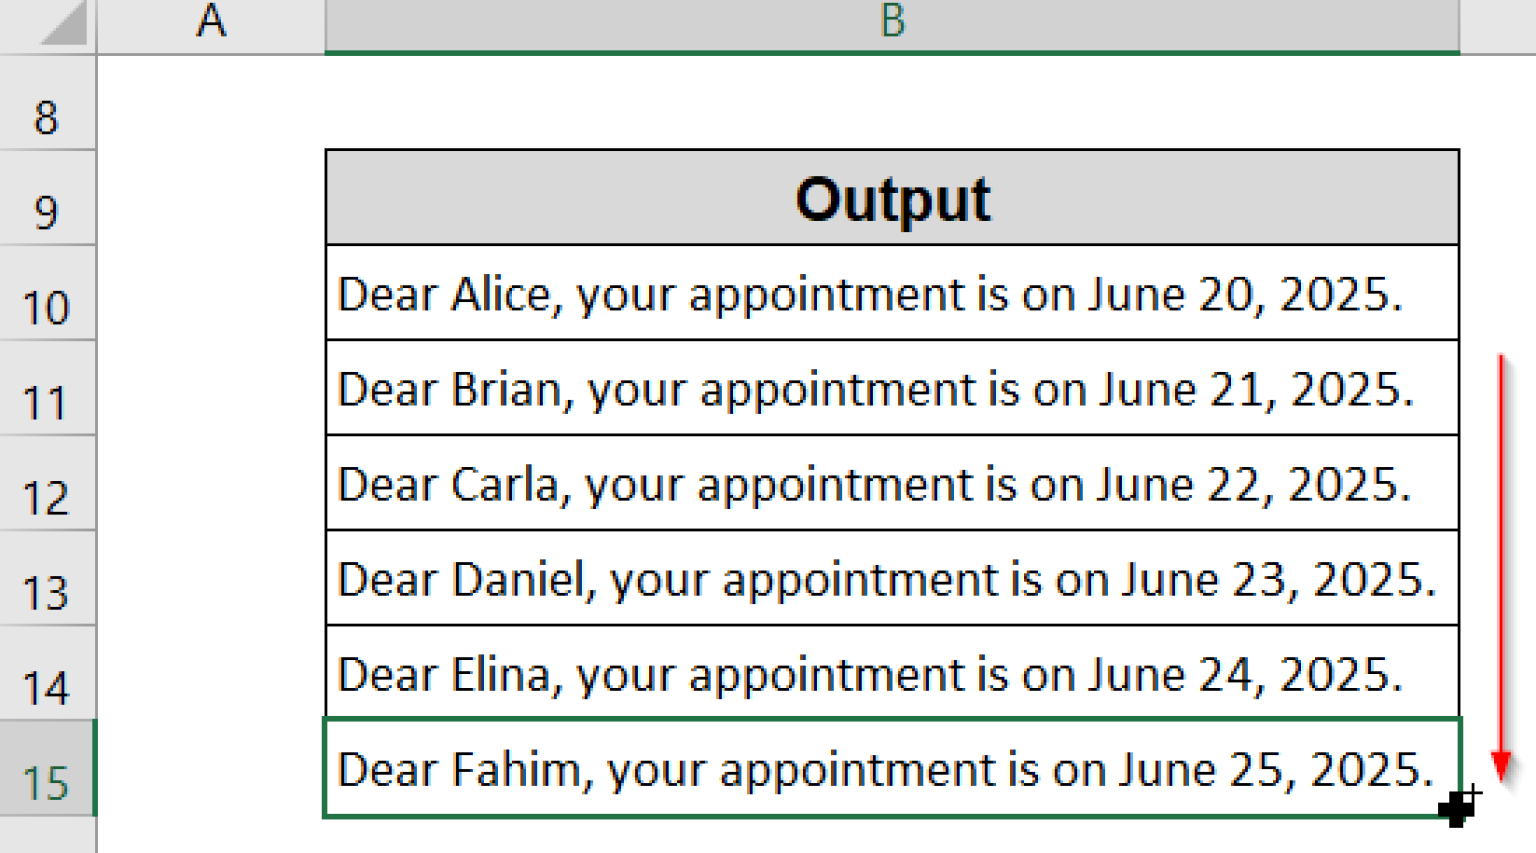This screenshot has width=1536, height=853.
Task: Select the Dear Daniel appointment cell
Action: pyautogui.click(x=892, y=579)
